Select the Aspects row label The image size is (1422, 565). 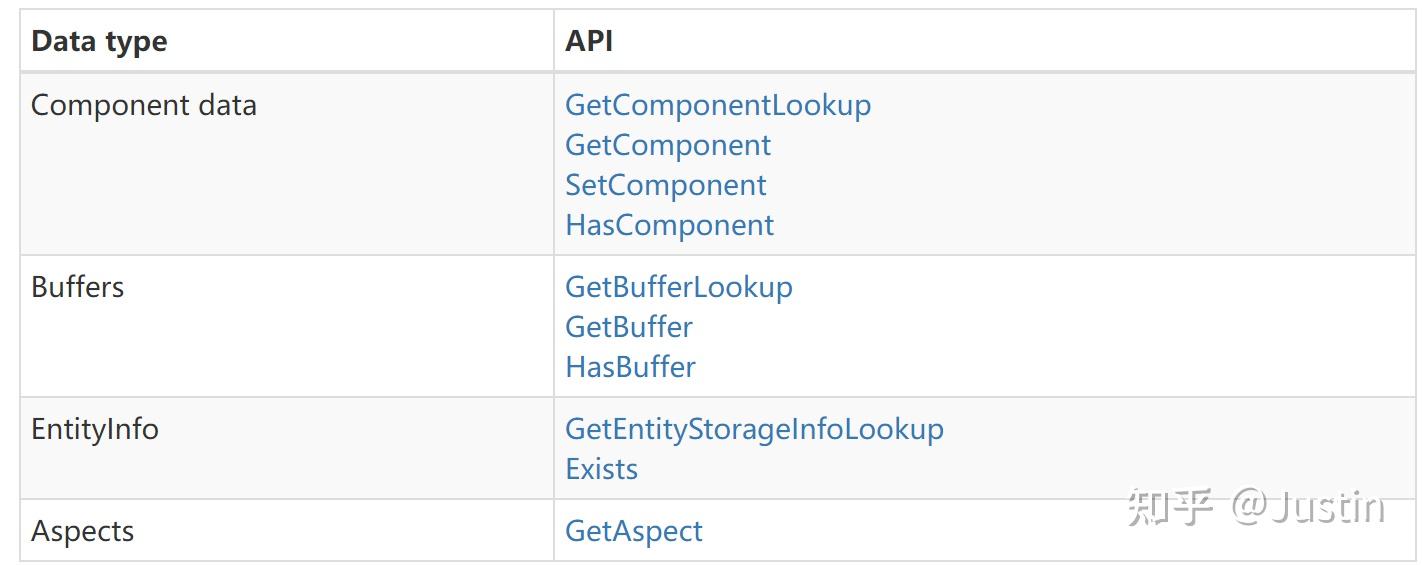pos(82,531)
